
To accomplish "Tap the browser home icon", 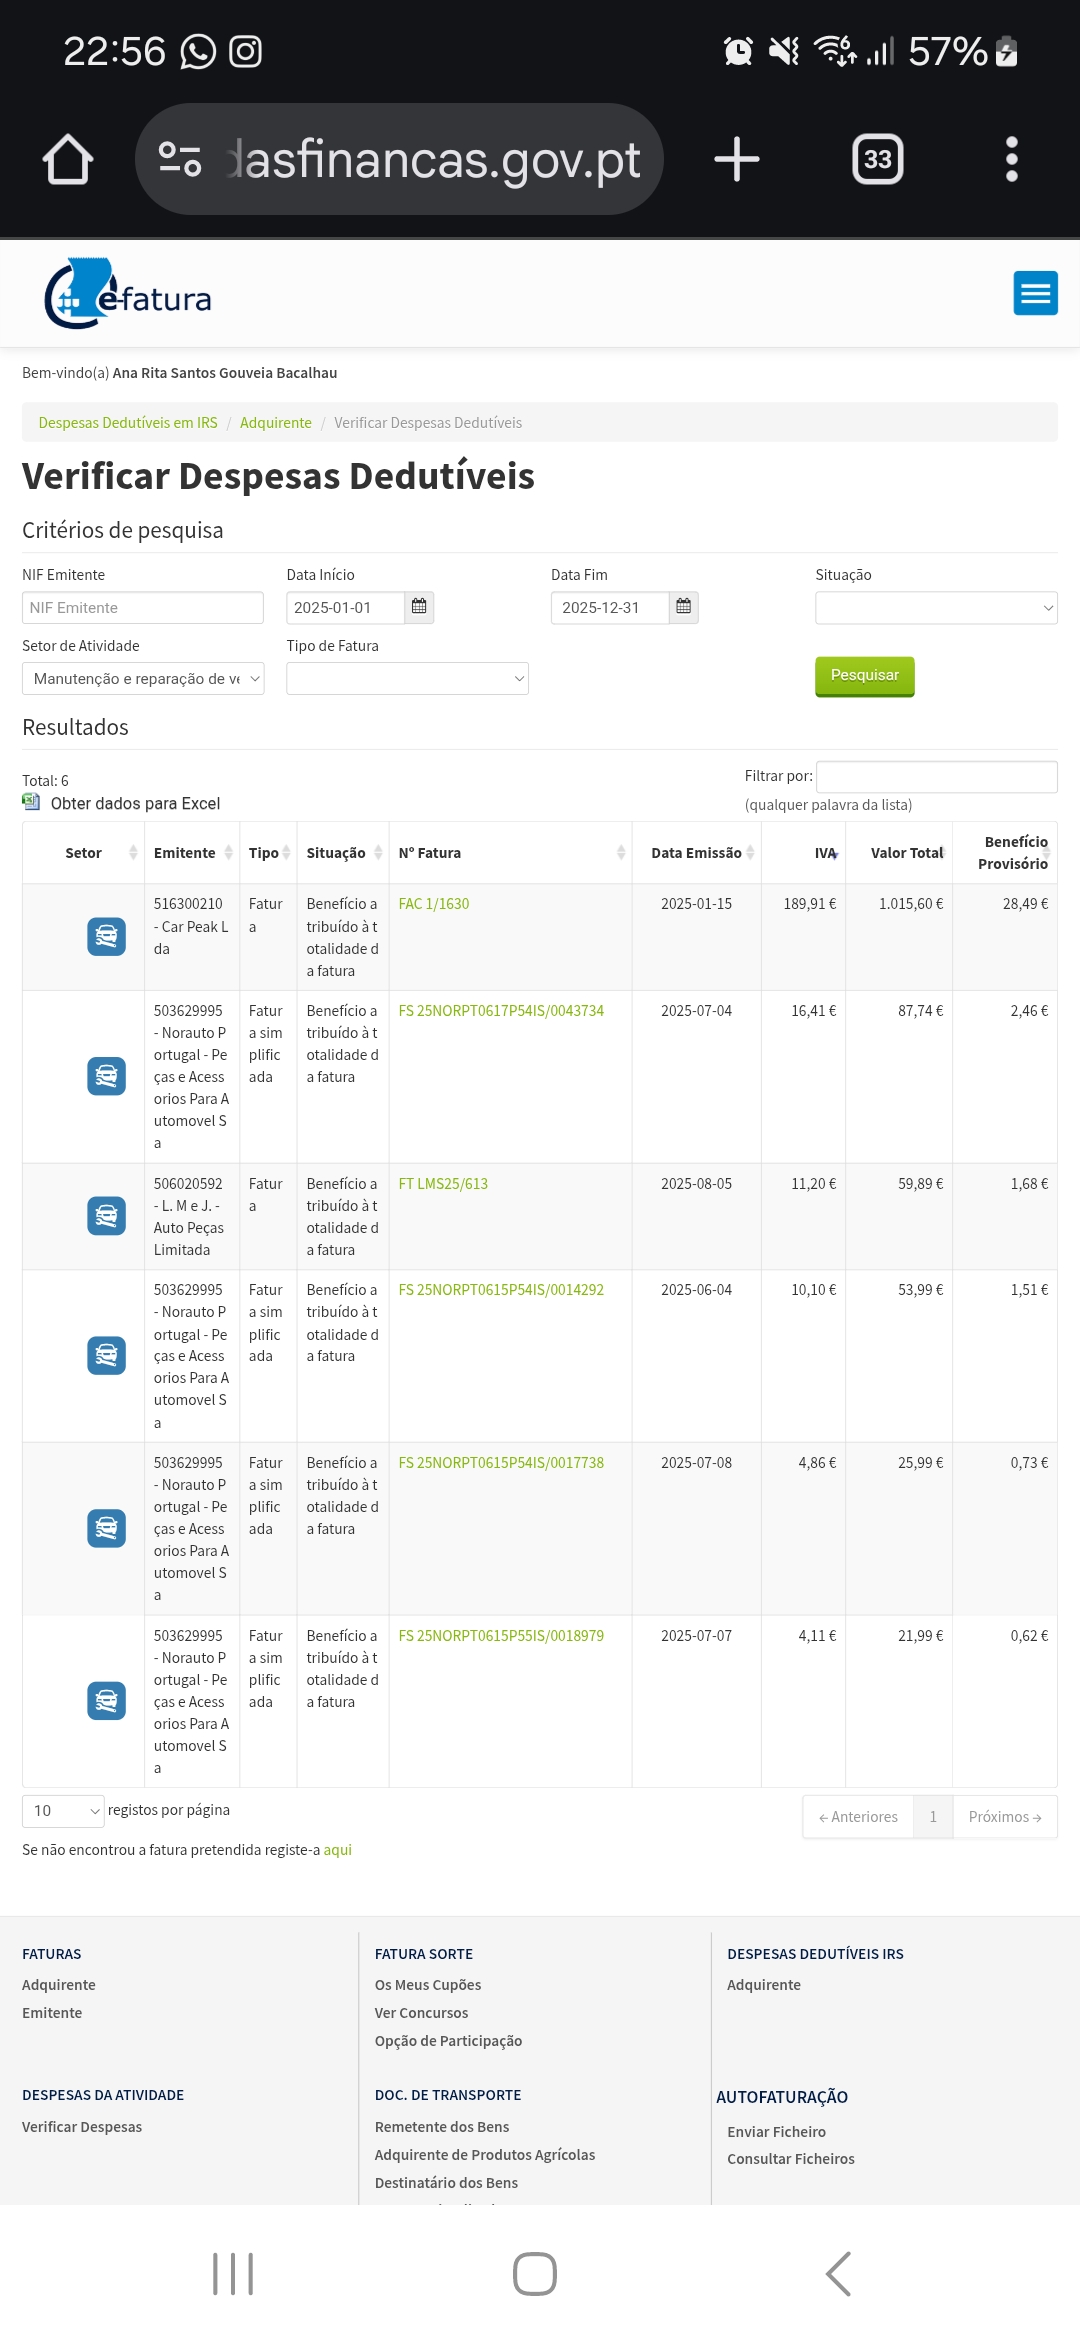I will (x=68, y=159).
